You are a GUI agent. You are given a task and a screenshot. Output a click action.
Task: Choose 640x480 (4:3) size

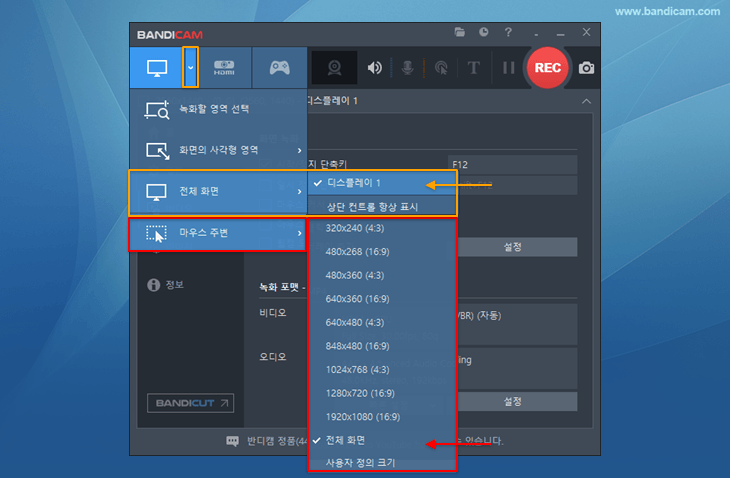[x=382, y=323]
